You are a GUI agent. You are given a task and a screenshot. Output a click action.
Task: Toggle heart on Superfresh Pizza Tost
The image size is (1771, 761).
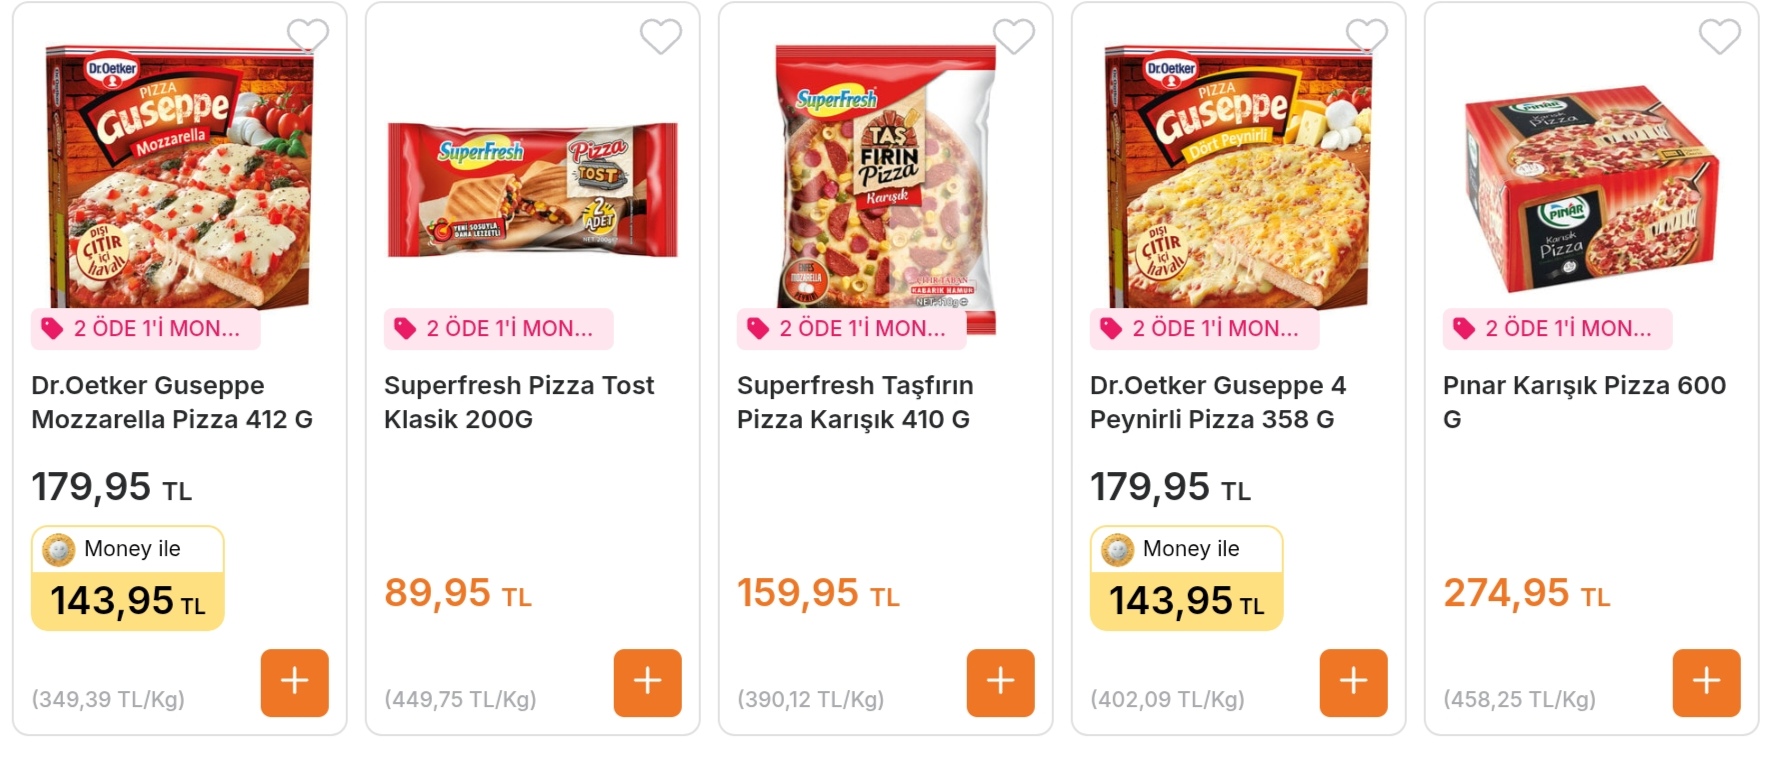point(660,36)
